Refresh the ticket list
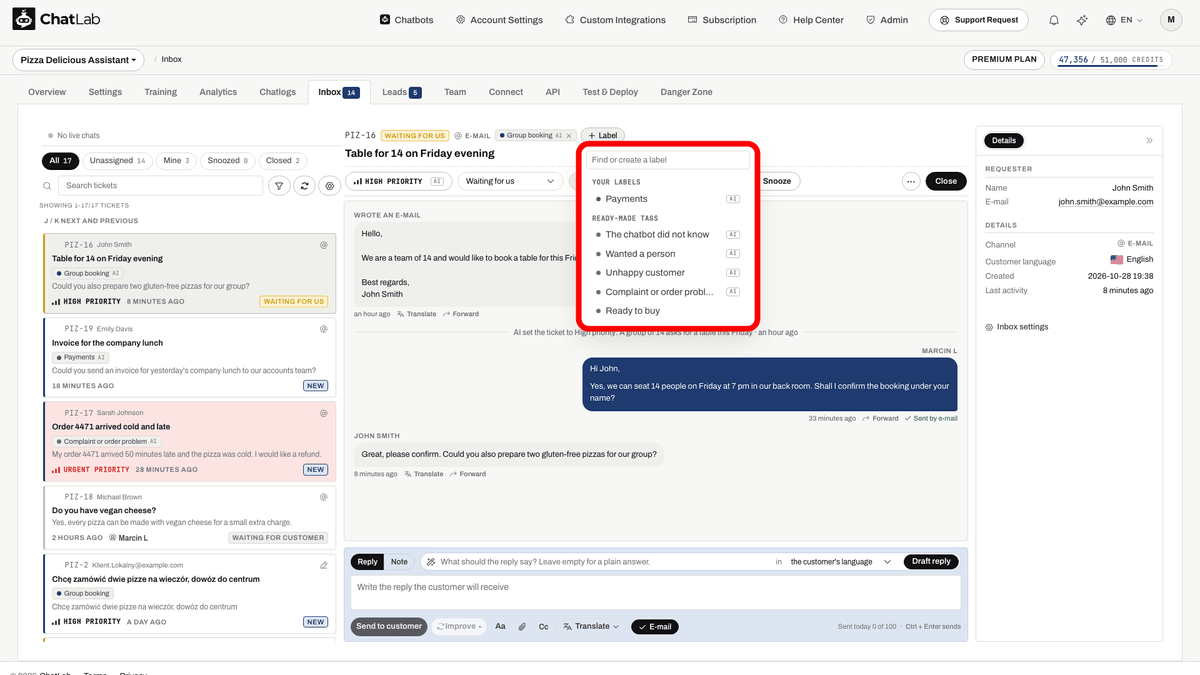1200x675 pixels. click(304, 186)
